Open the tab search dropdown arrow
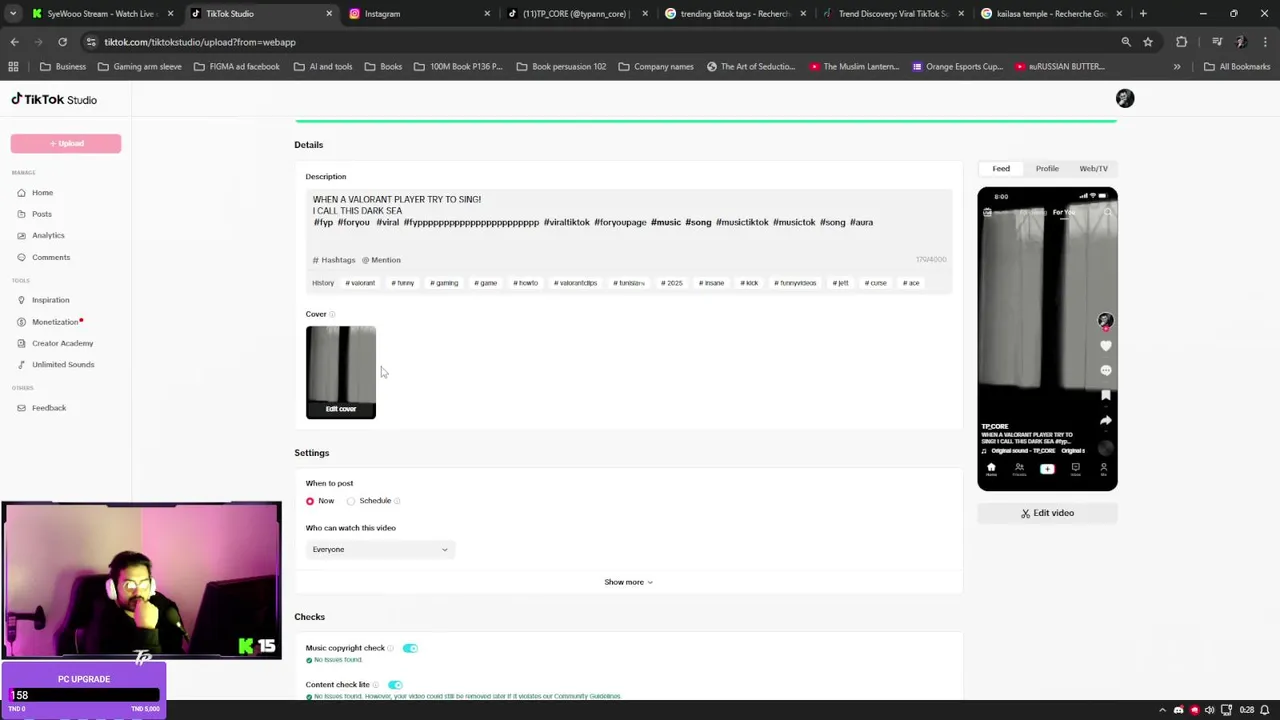This screenshot has width=1280, height=720. (x=13, y=14)
